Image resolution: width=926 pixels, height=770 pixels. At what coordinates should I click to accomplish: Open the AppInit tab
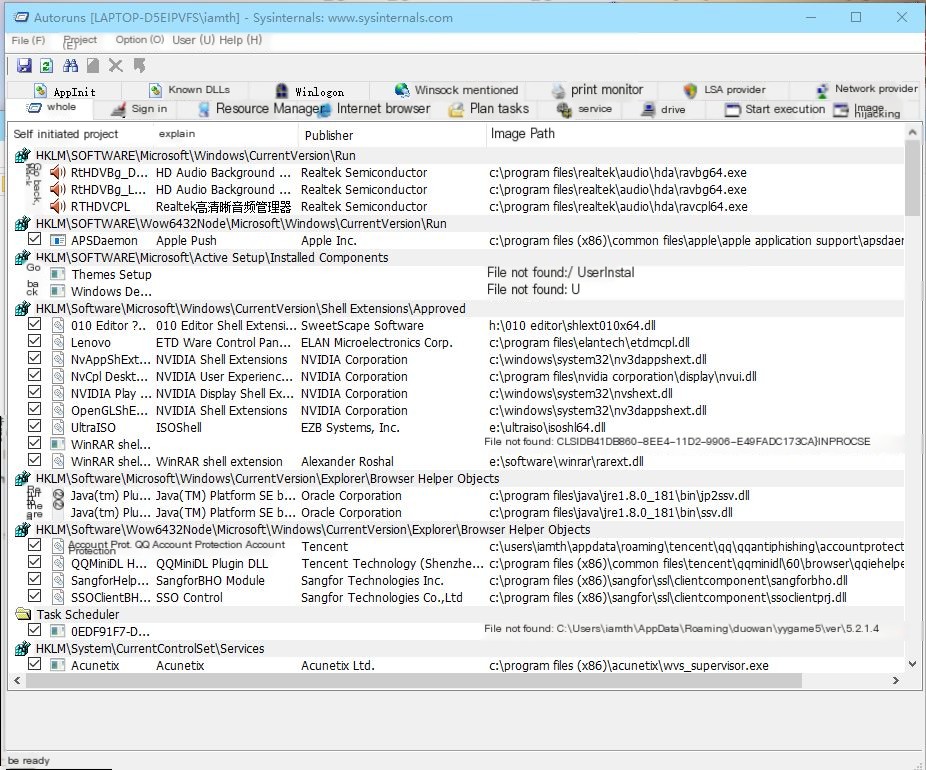tap(65, 91)
